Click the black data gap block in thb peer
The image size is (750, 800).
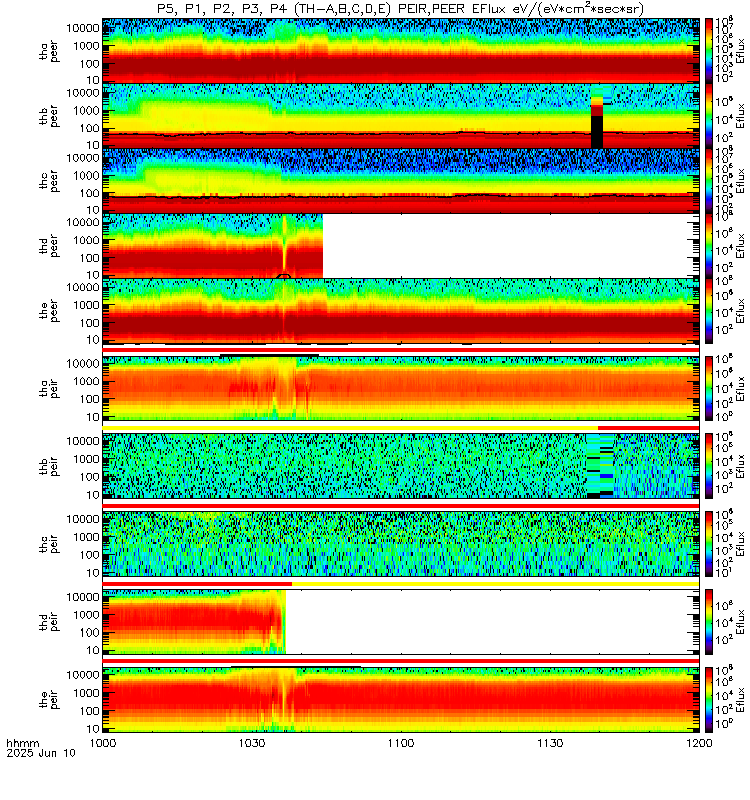[597, 132]
